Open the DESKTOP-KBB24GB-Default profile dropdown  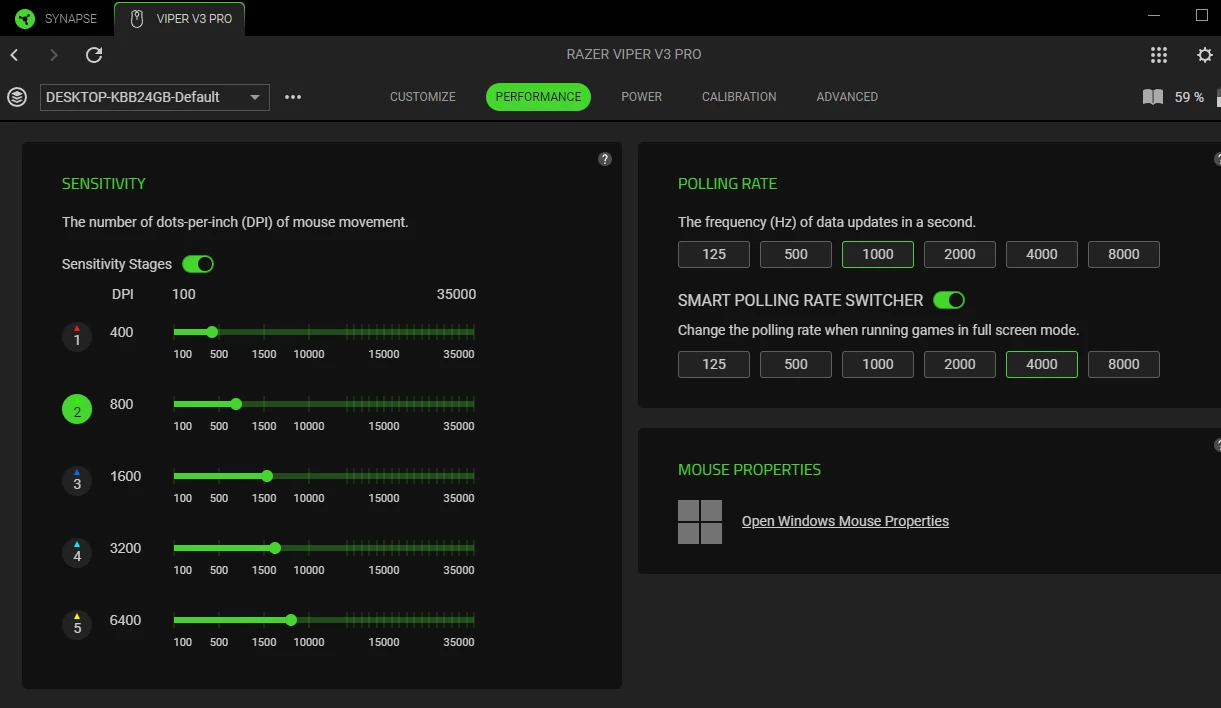tap(155, 97)
